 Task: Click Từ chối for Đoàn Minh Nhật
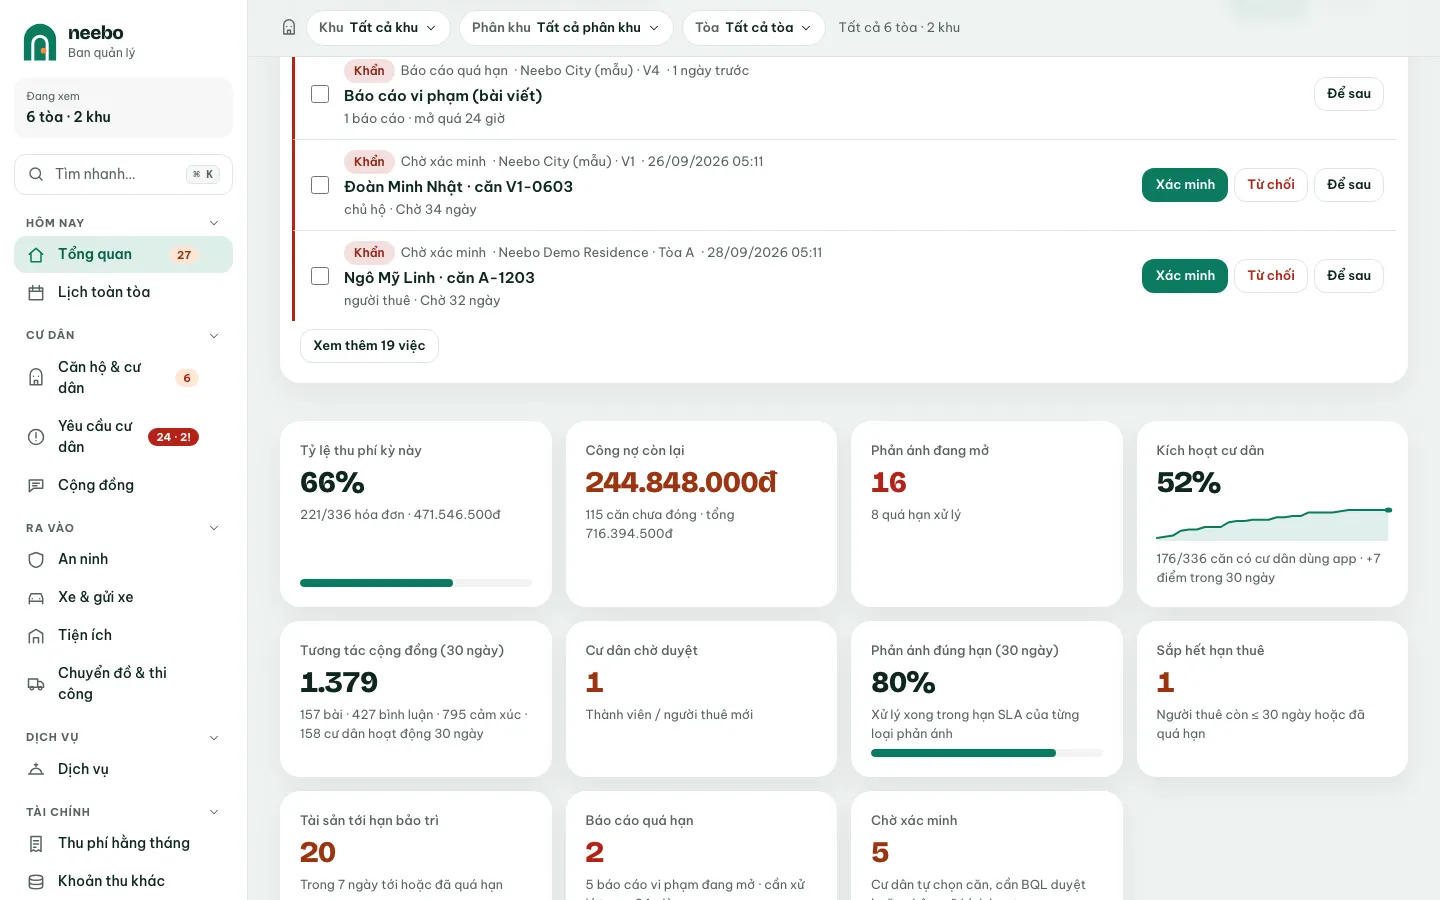[1271, 185]
